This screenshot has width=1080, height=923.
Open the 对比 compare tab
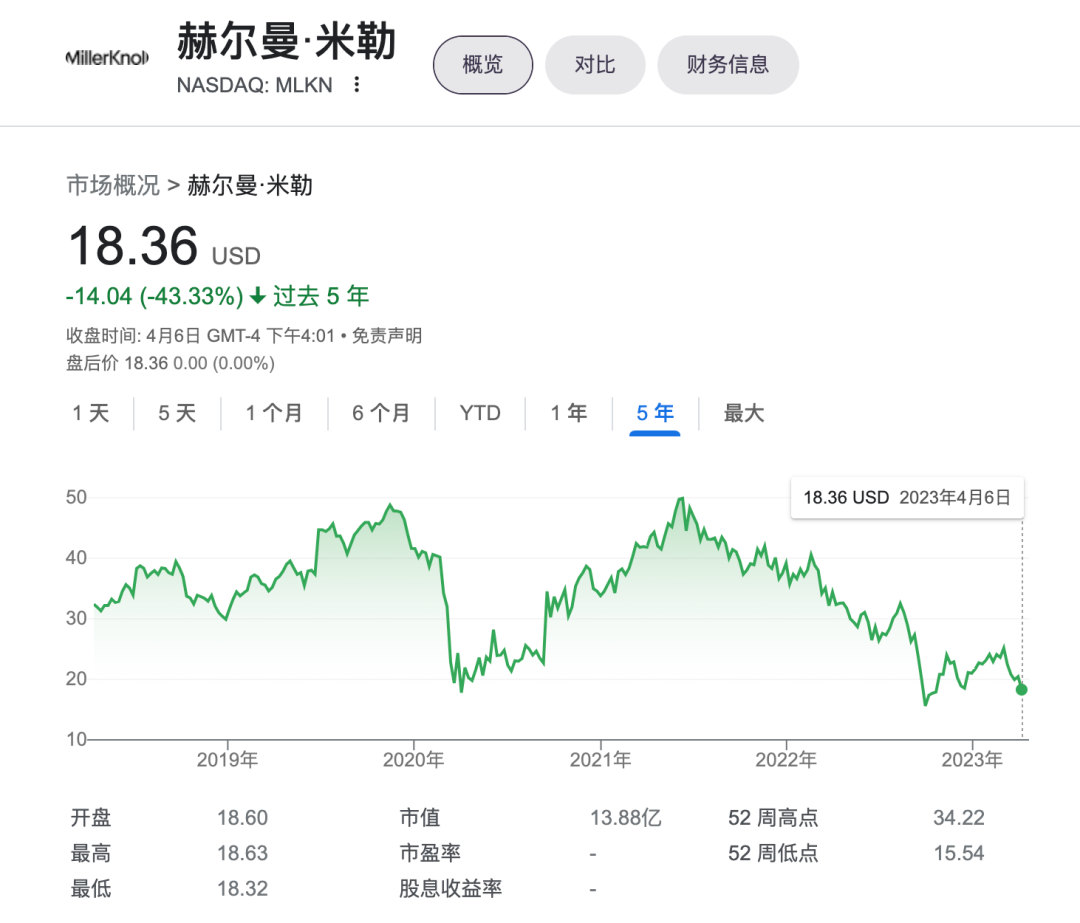[595, 65]
